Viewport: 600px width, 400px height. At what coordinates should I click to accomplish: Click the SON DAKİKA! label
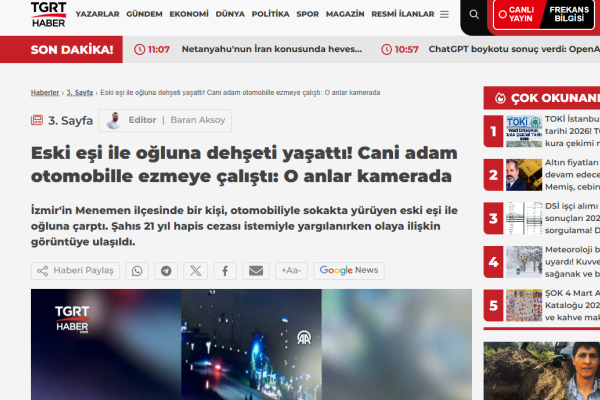72,50
